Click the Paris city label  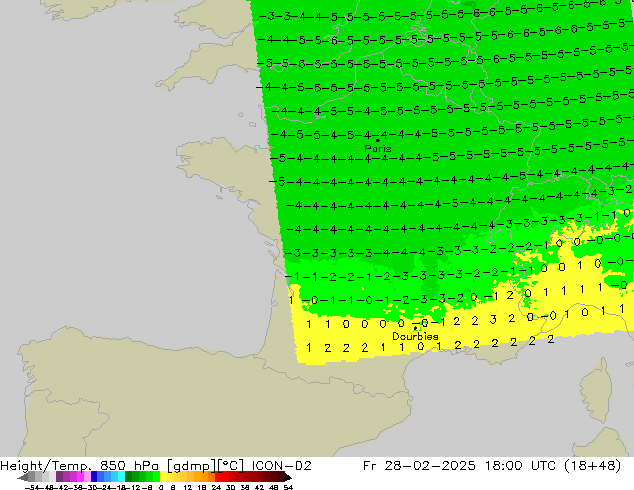click(x=378, y=148)
